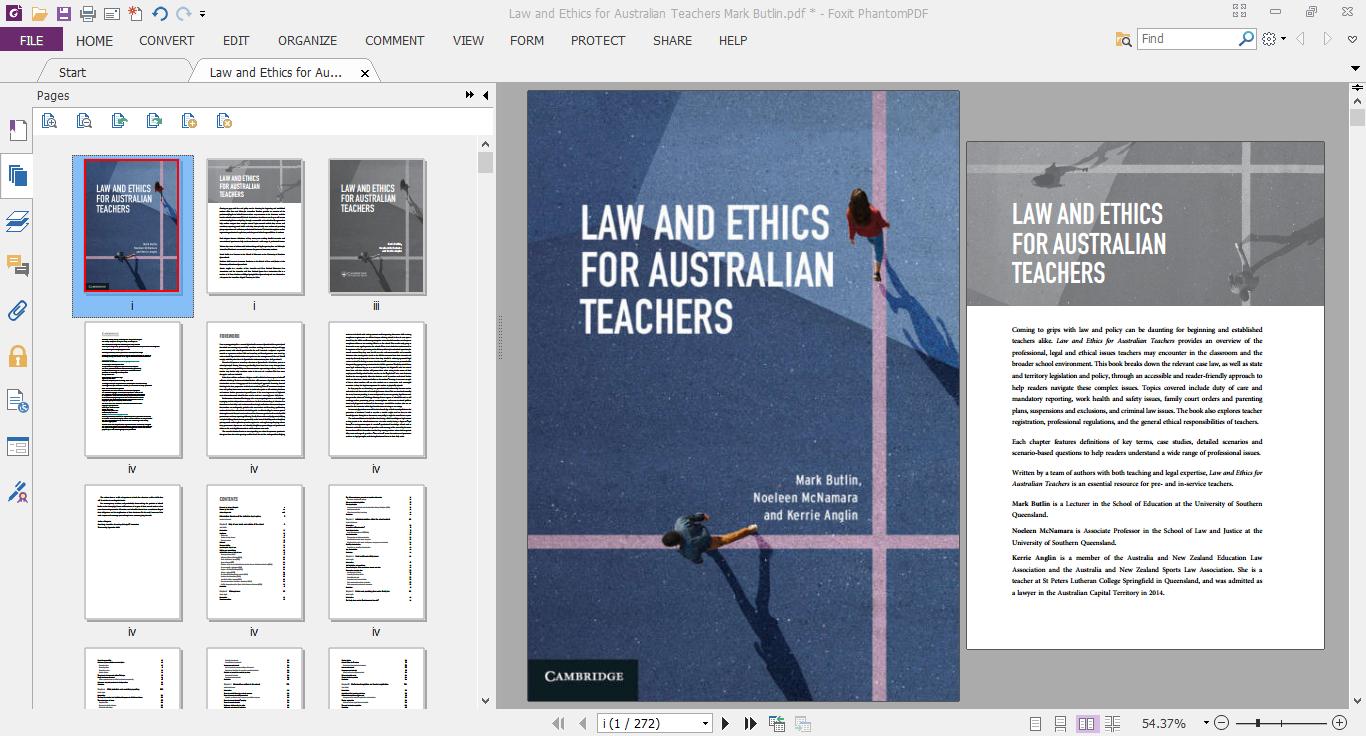Open the Attachments paperclip panel
This screenshot has width=1366, height=736.
pyautogui.click(x=17, y=311)
